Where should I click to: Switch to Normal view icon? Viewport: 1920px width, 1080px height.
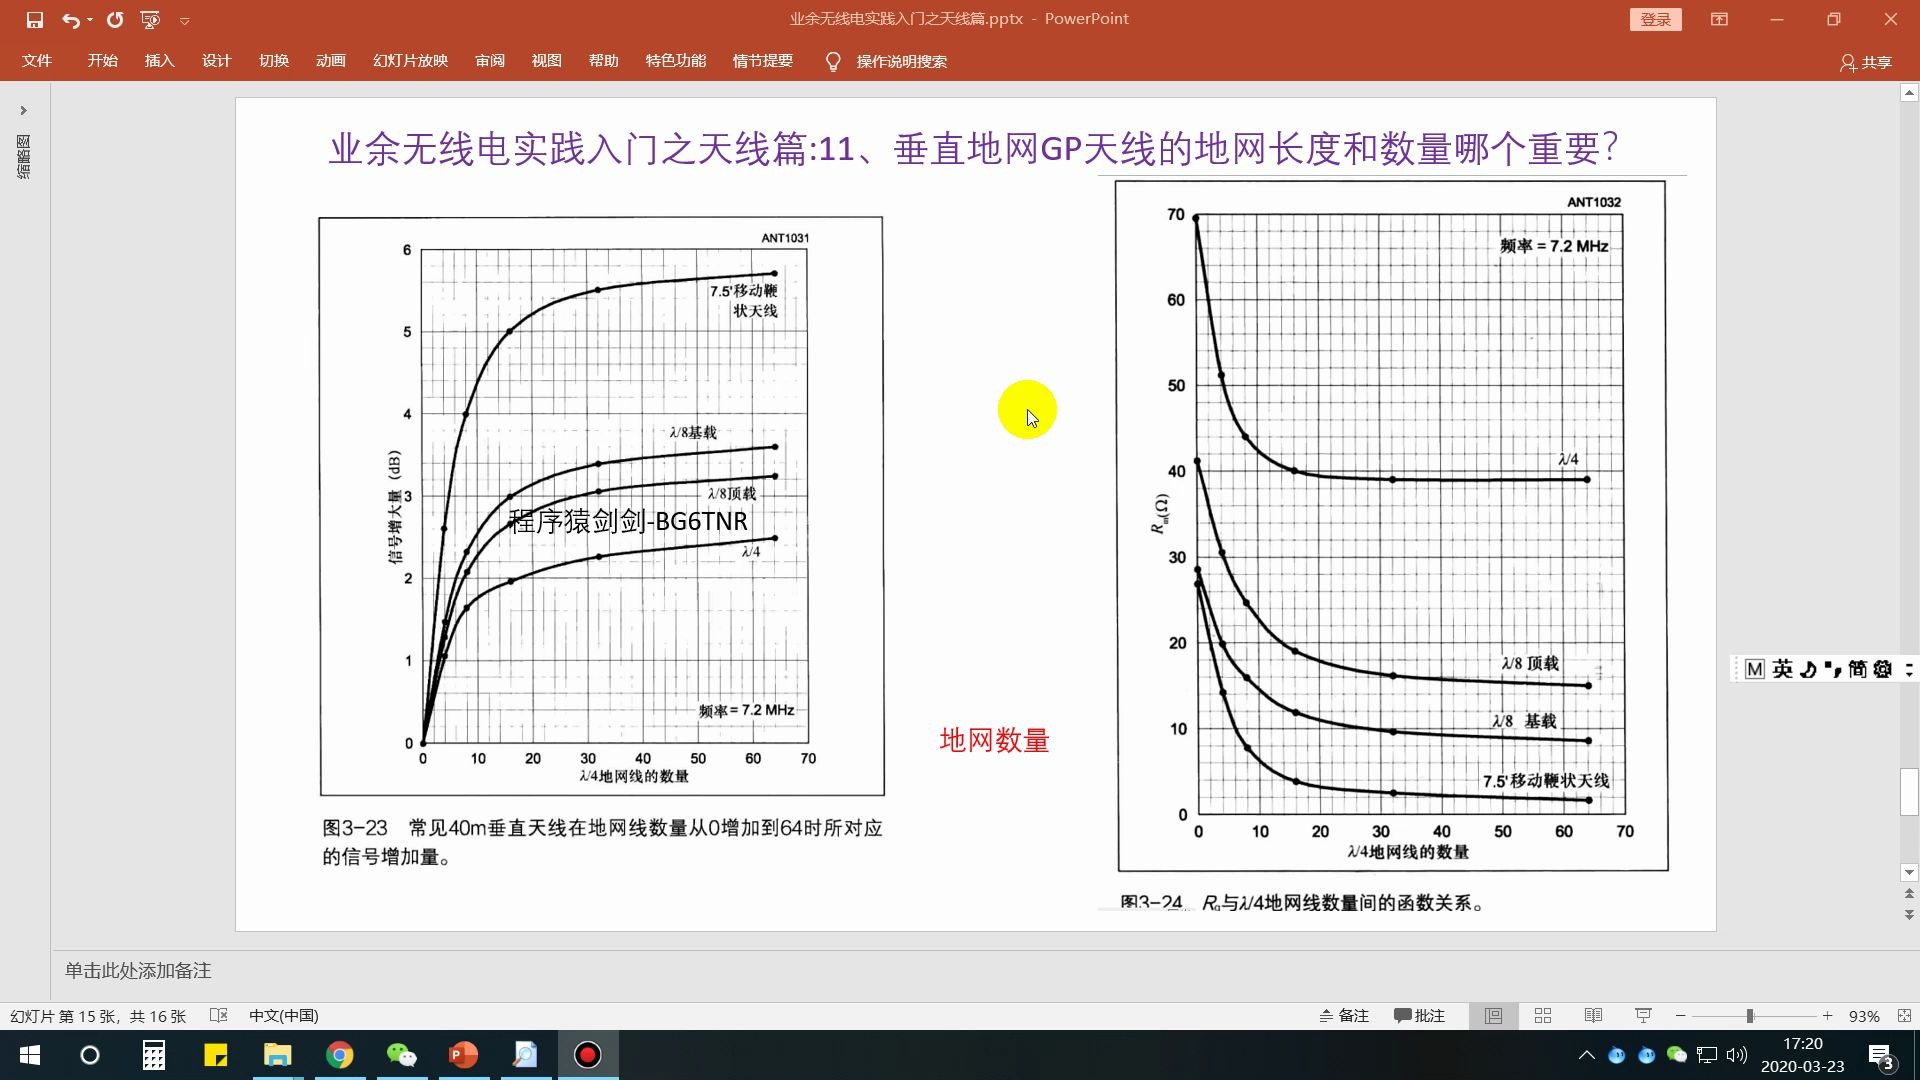point(1493,1016)
